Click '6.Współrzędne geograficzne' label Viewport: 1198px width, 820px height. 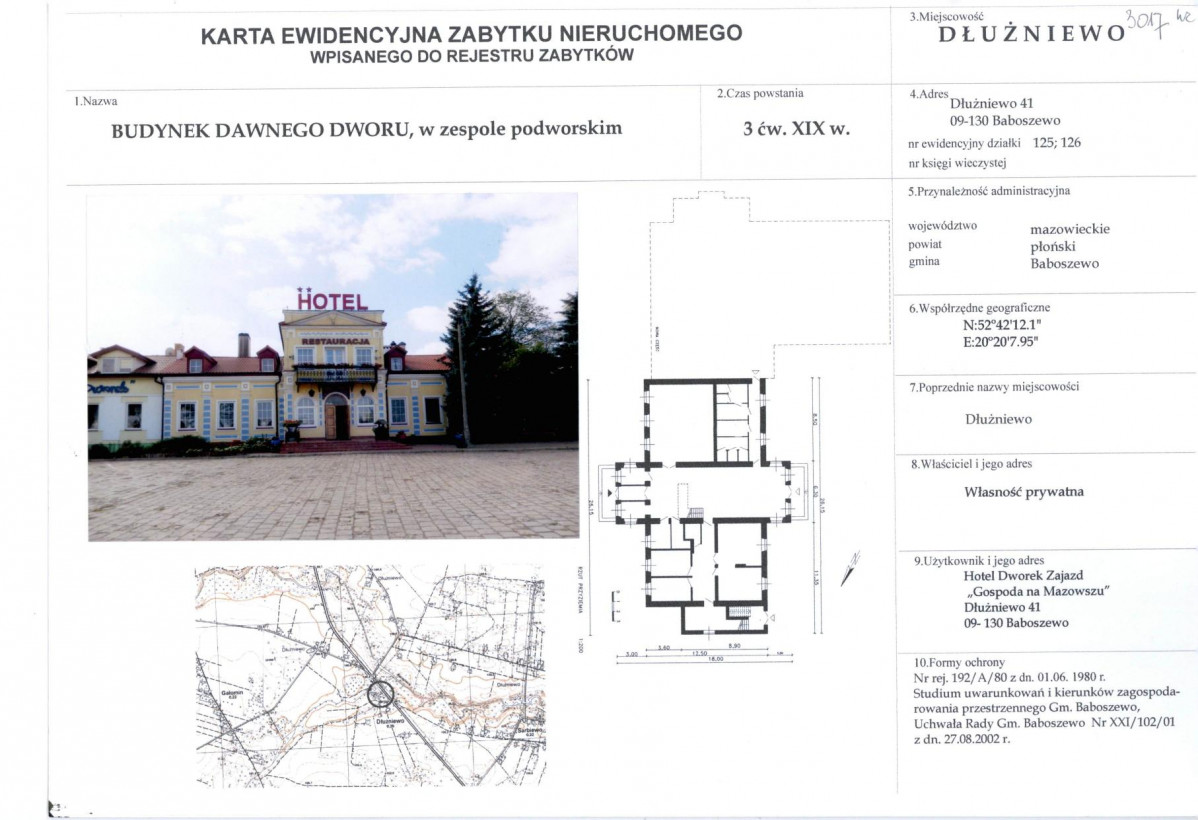pyautogui.click(x=979, y=309)
